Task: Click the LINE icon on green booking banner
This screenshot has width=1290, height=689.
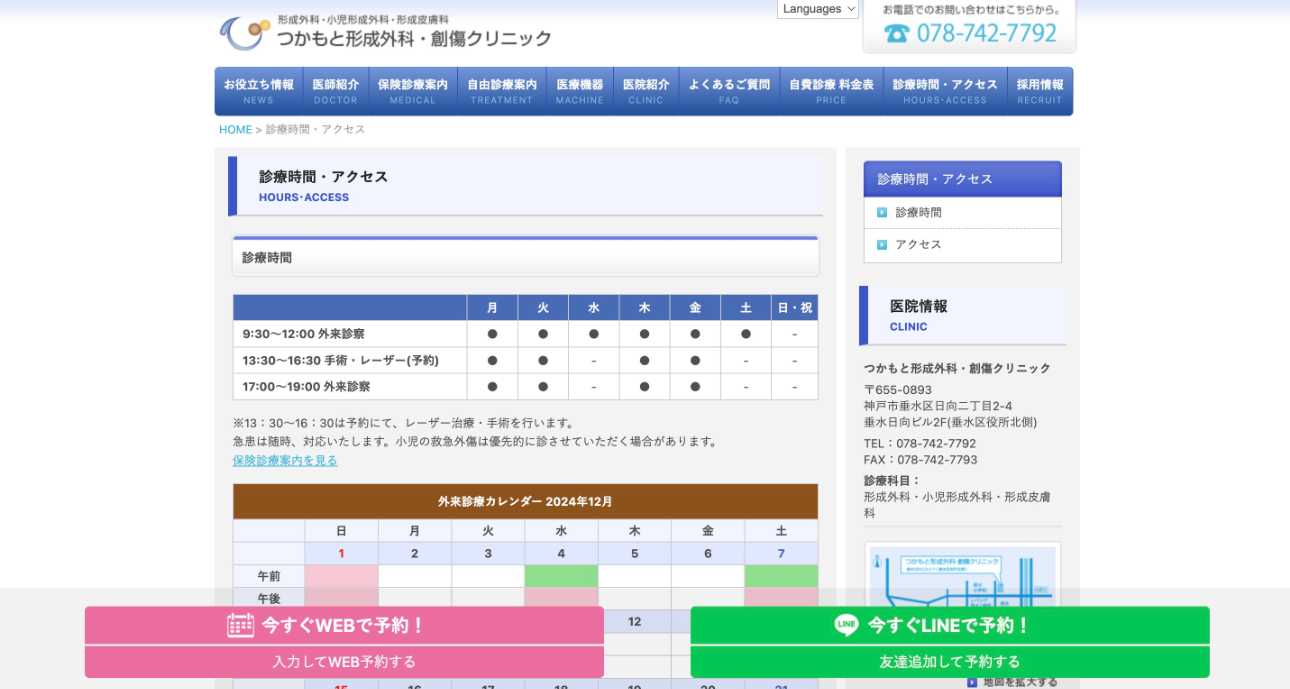Action: click(x=846, y=625)
